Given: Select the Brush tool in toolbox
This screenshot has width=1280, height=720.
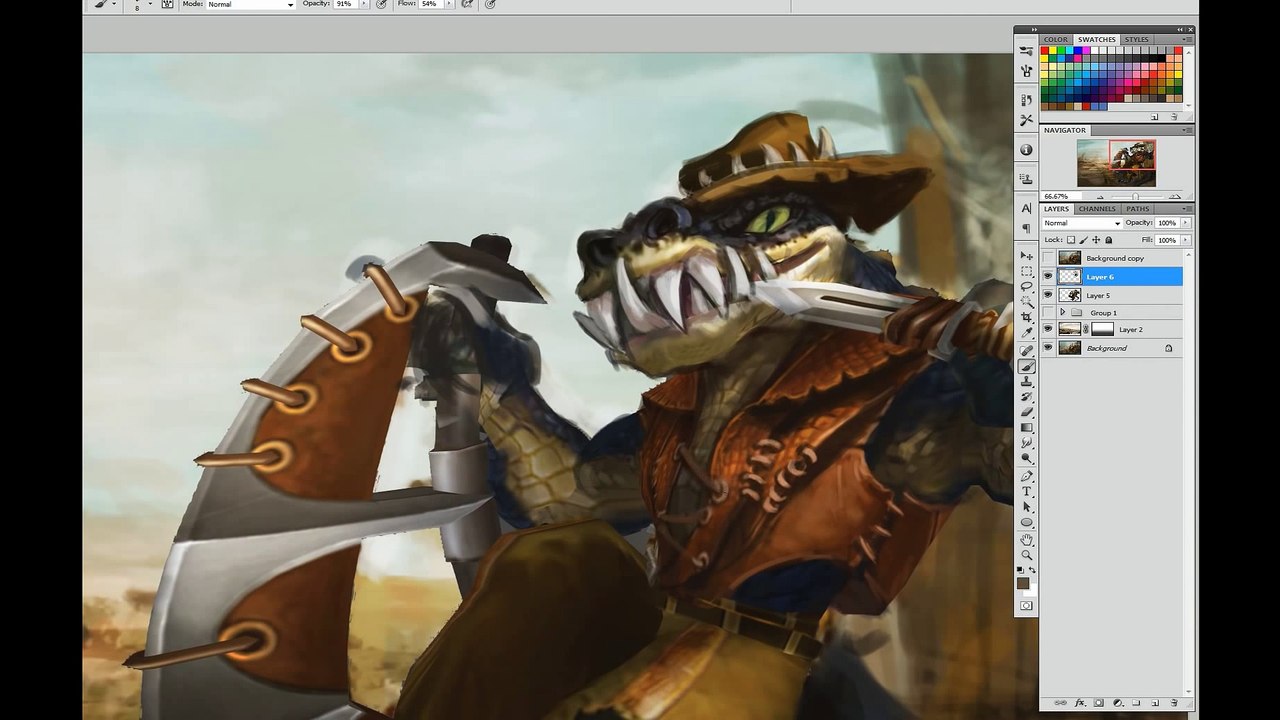Looking at the screenshot, I should point(1026,366).
